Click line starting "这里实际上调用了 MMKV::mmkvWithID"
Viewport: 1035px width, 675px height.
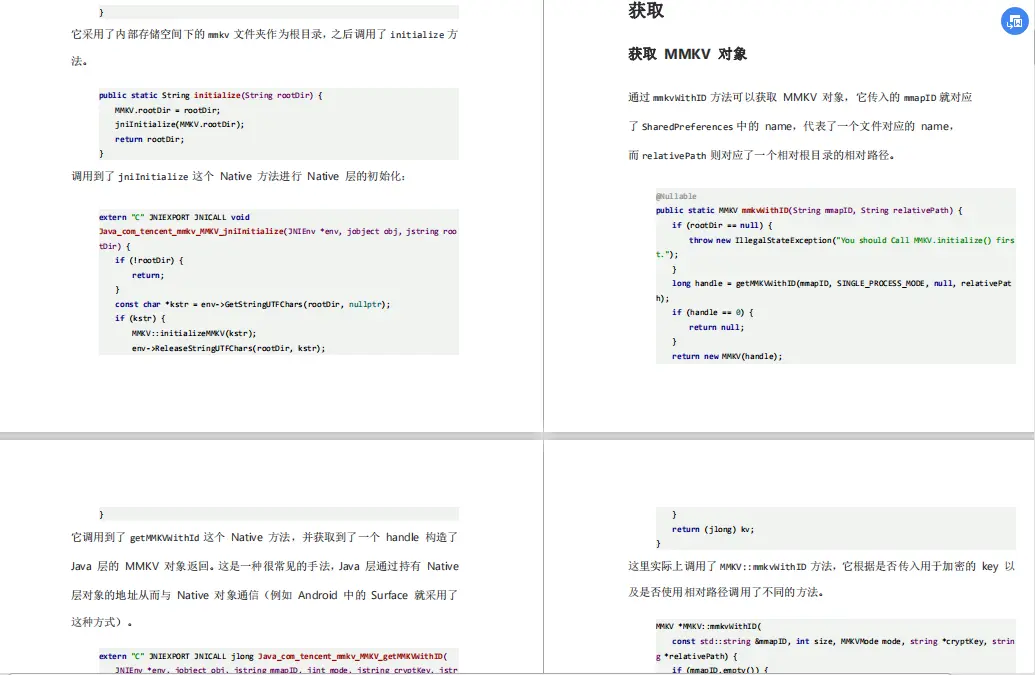pos(821,566)
